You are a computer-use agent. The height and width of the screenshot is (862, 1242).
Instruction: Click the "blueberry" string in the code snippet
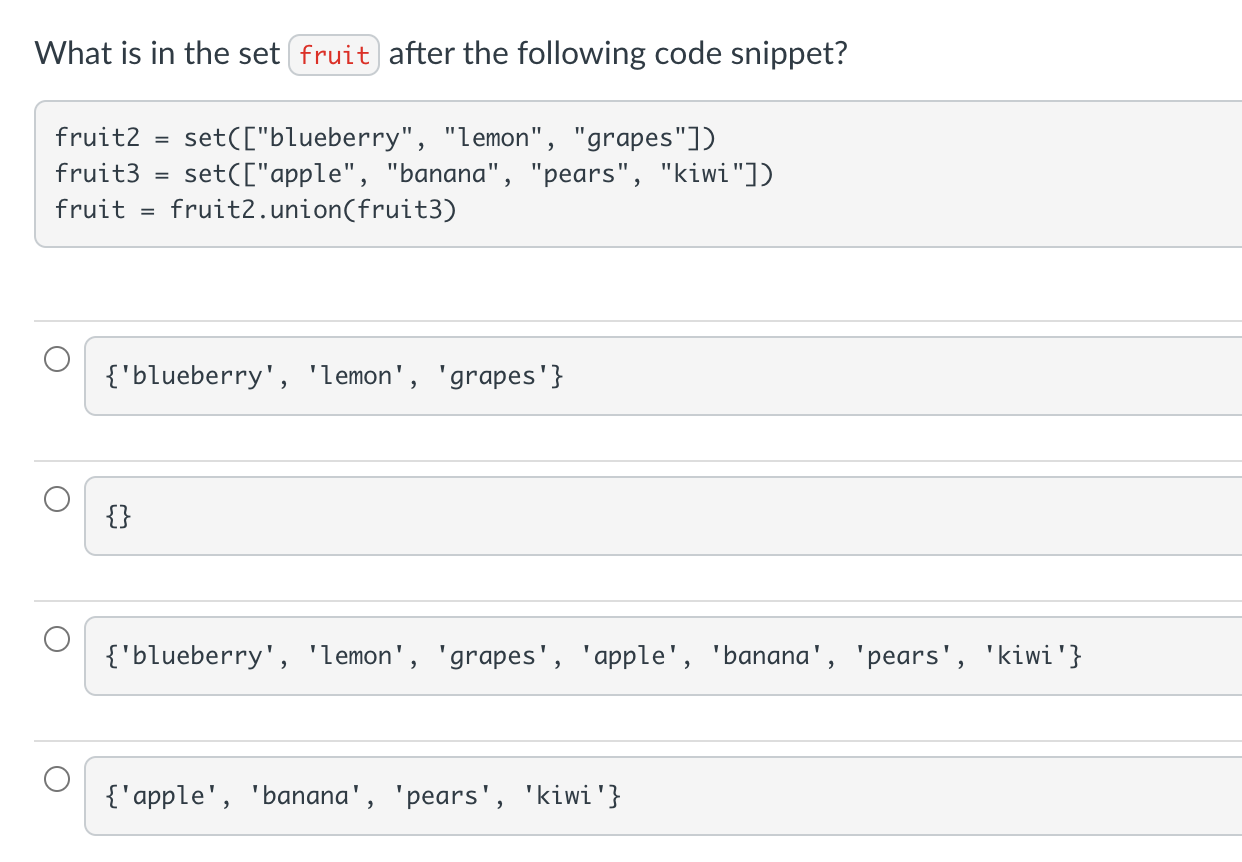(342, 136)
